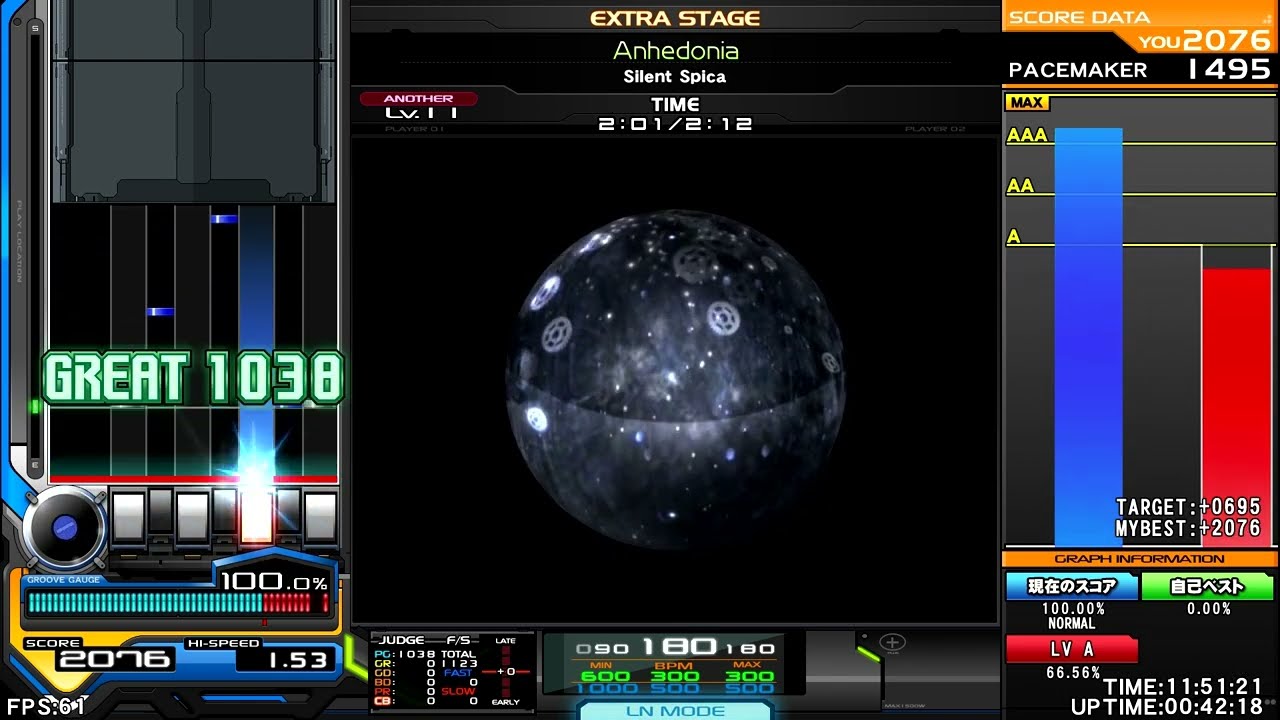Click the 現在のスコア graph label
This screenshot has height=720, width=1280.
[1072, 586]
